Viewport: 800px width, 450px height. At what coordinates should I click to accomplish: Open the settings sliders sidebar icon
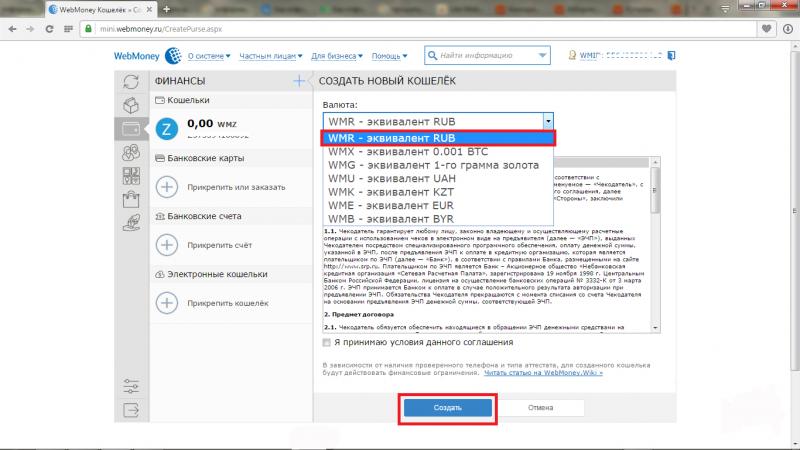pyautogui.click(x=131, y=386)
